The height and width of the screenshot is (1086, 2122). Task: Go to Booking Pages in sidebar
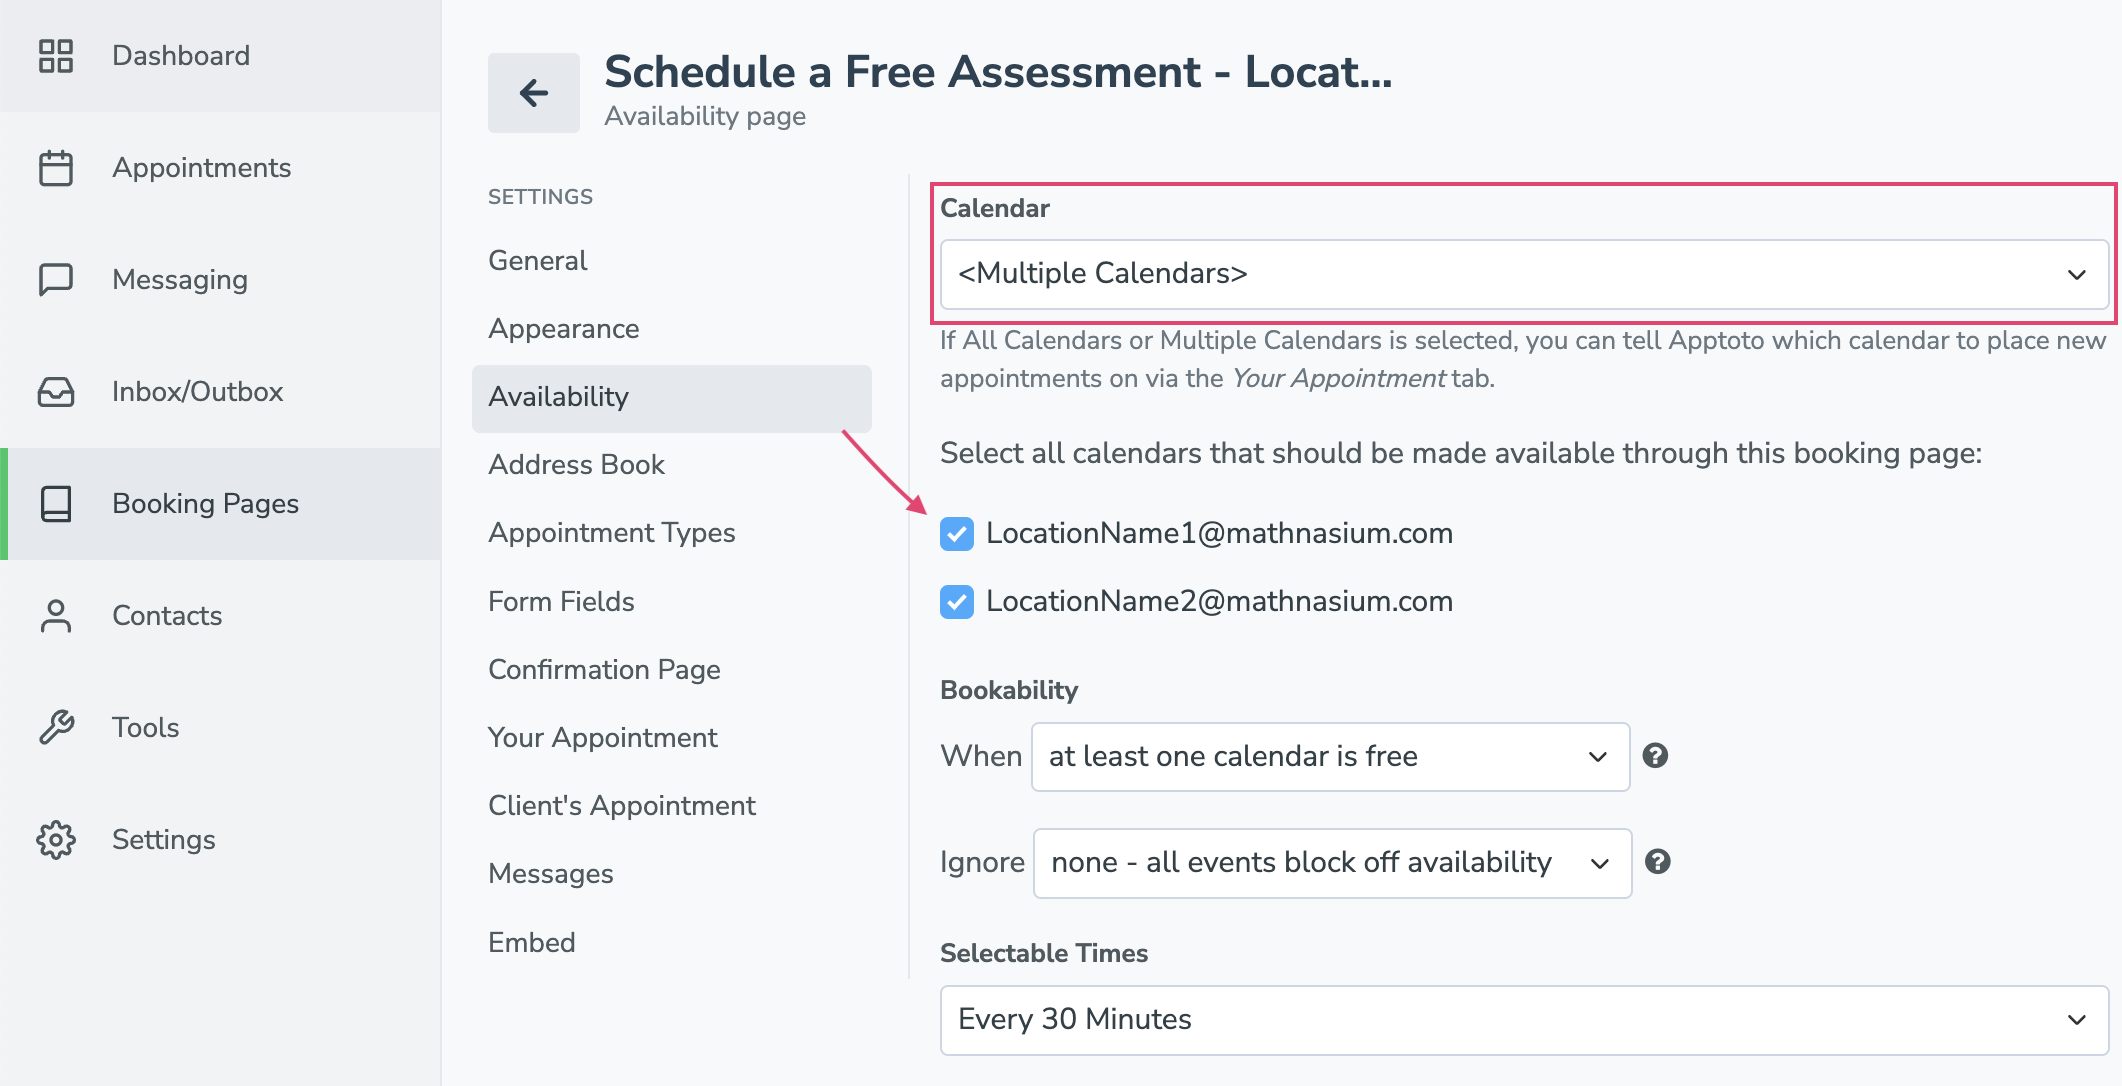pyautogui.click(x=220, y=504)
